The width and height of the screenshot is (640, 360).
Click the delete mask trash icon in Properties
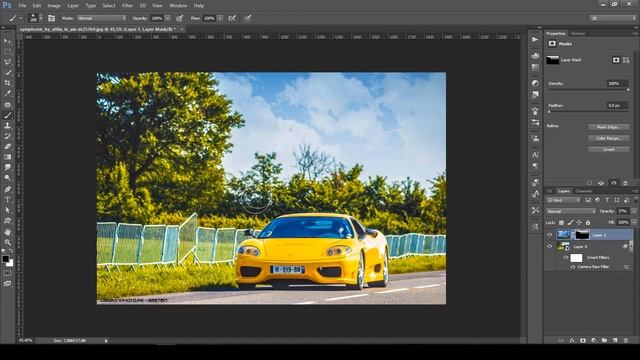click(x=625, y=183)
